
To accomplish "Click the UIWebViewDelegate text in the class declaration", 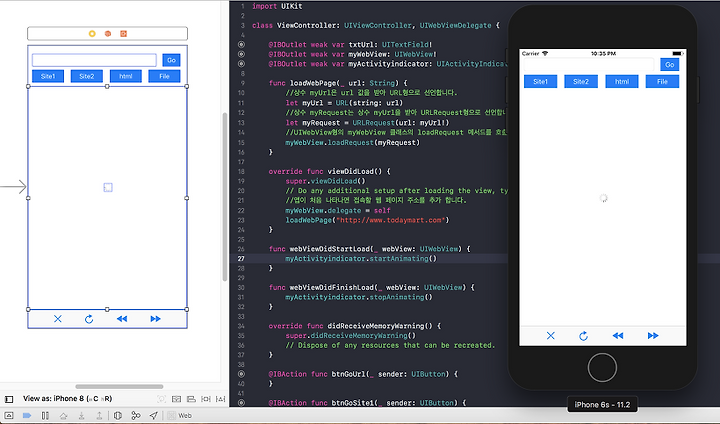I will point(455,25).
